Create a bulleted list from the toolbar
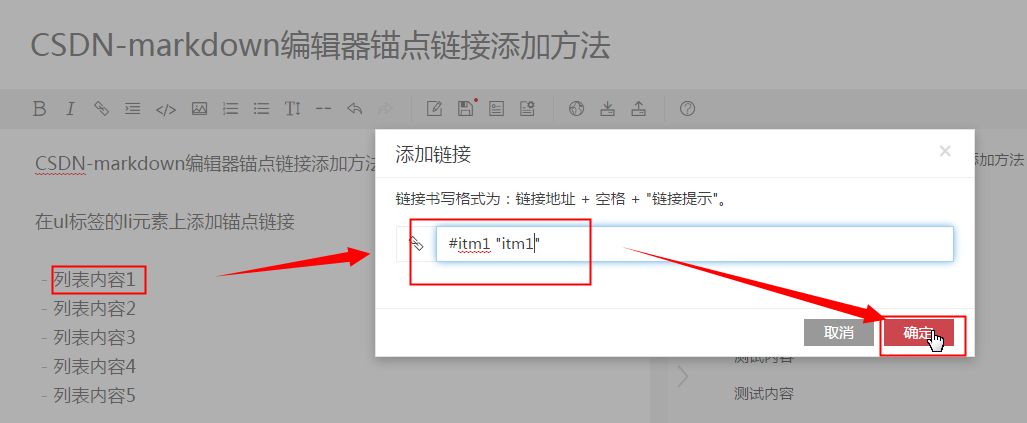1027x423 pixels. pyautogui.click(x=262, y=109)
